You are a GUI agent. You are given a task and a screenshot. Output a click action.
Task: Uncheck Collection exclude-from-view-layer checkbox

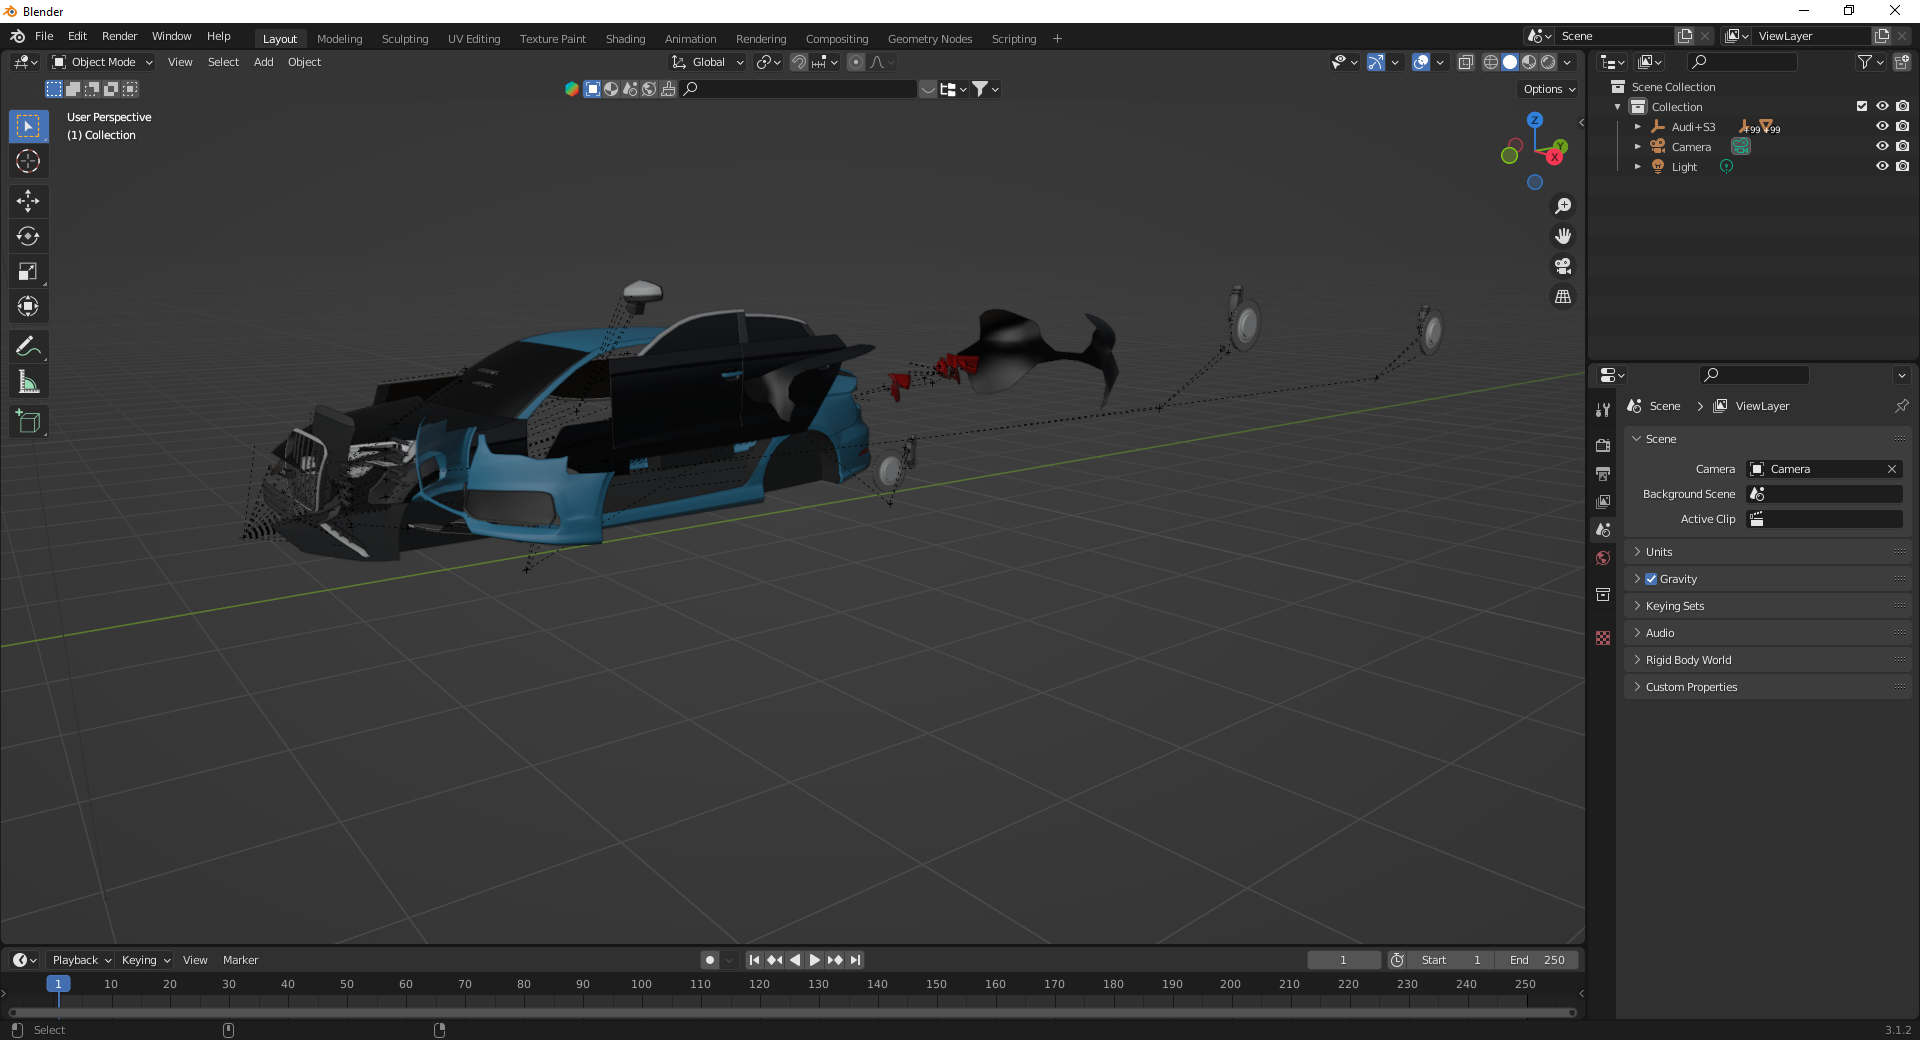point(1862,106)
